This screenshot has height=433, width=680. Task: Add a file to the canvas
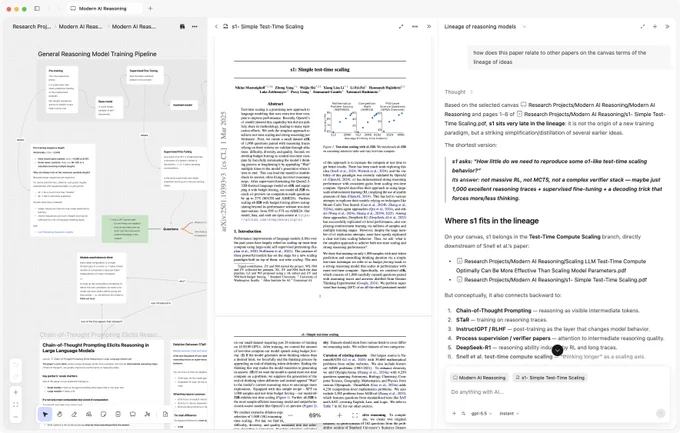pyautogui.click(x=165, y=414)
